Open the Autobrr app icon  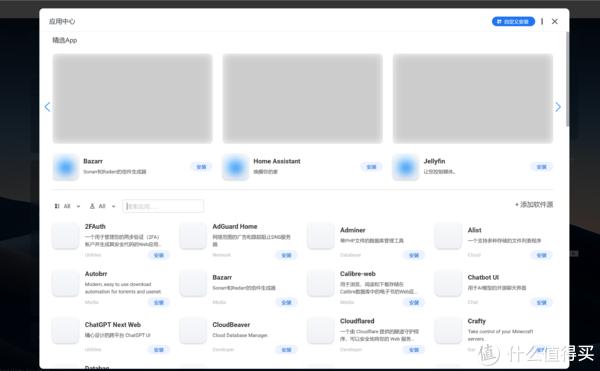click(65, 283)
